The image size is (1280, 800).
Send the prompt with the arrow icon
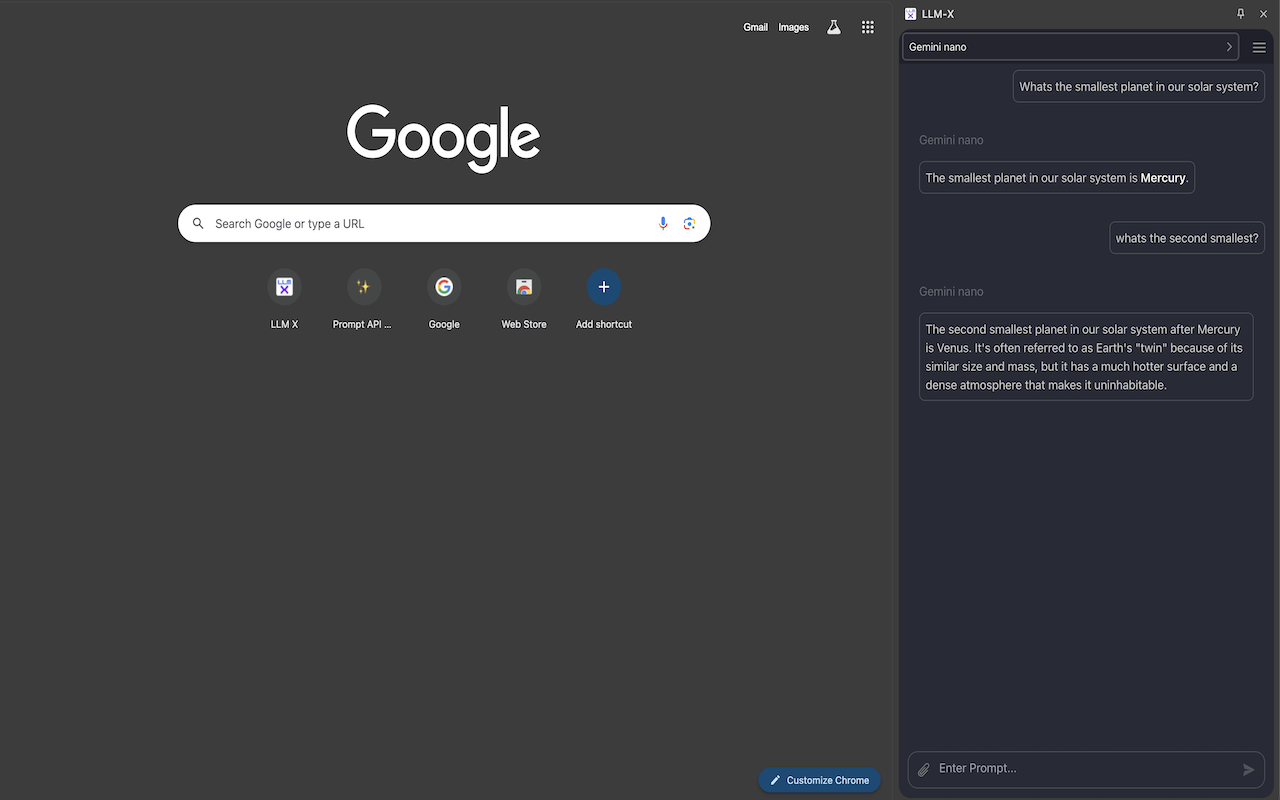[x=1248, y=769]
